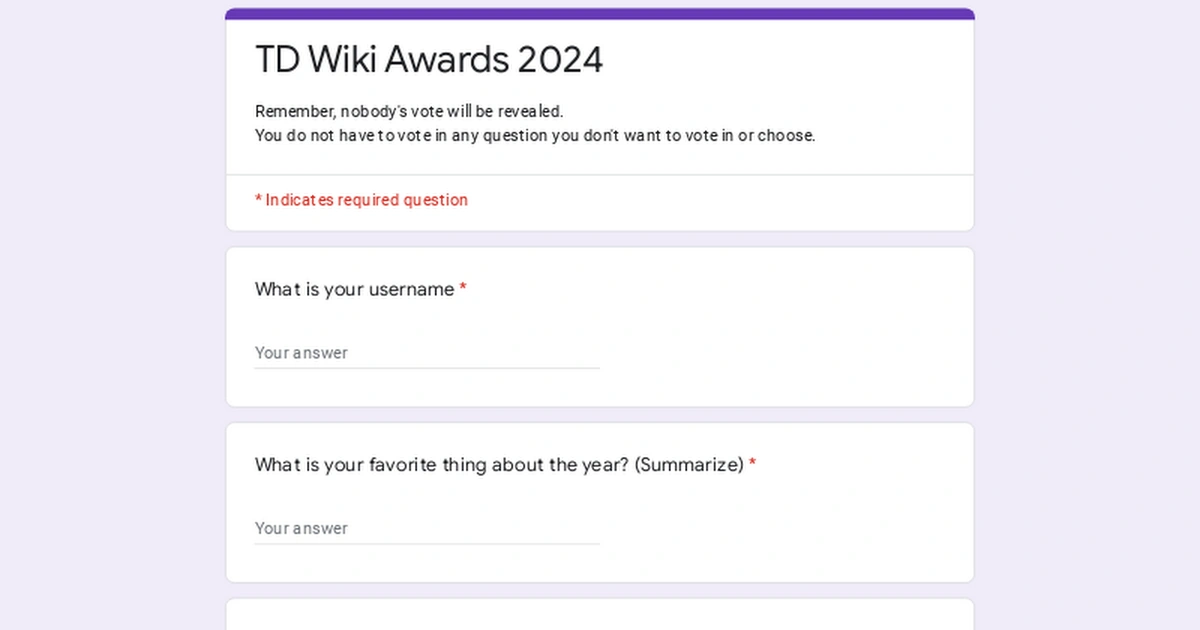This screenshot has width=1200, height=630.
Task: Click the underline beneath the favorite thing field
Action: (426, 544)
